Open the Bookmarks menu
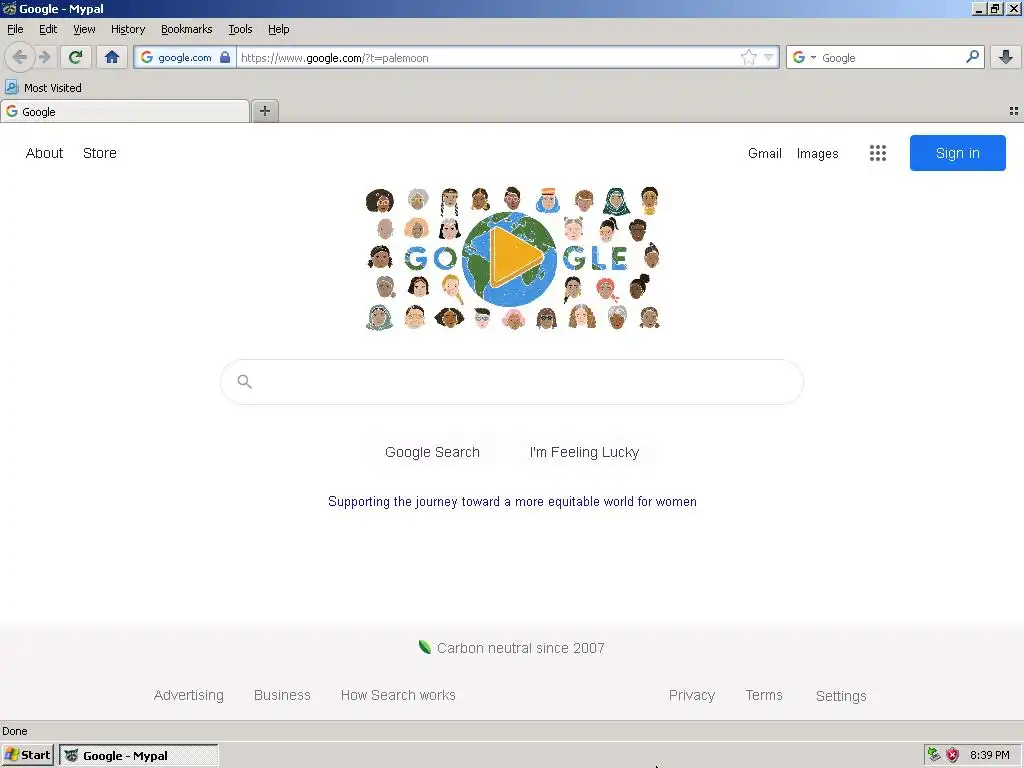This screenshot has height=768, width=1024. (x=187, y=29)
